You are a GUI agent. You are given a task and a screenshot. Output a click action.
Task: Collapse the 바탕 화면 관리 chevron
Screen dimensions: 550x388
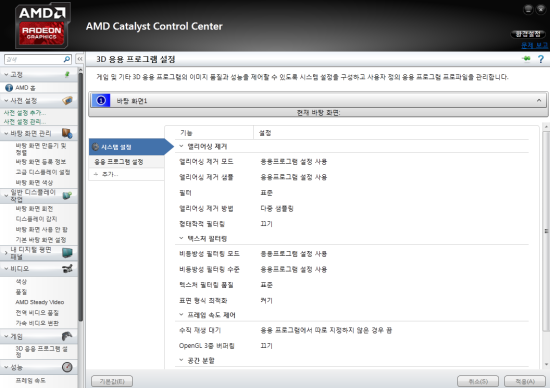pos(6,134)
